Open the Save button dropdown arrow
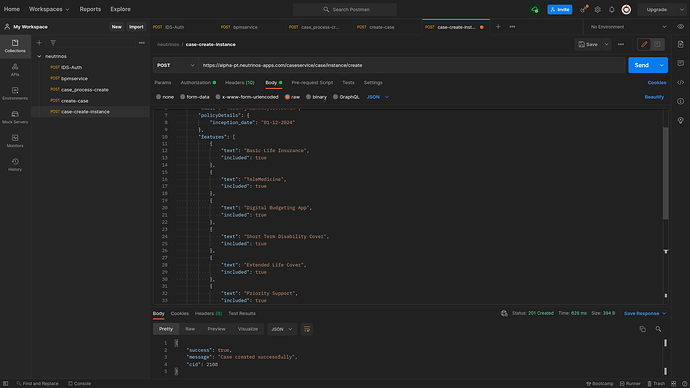Image resolution: width=690 pixels, height=388 pixels. coord(606,44)
